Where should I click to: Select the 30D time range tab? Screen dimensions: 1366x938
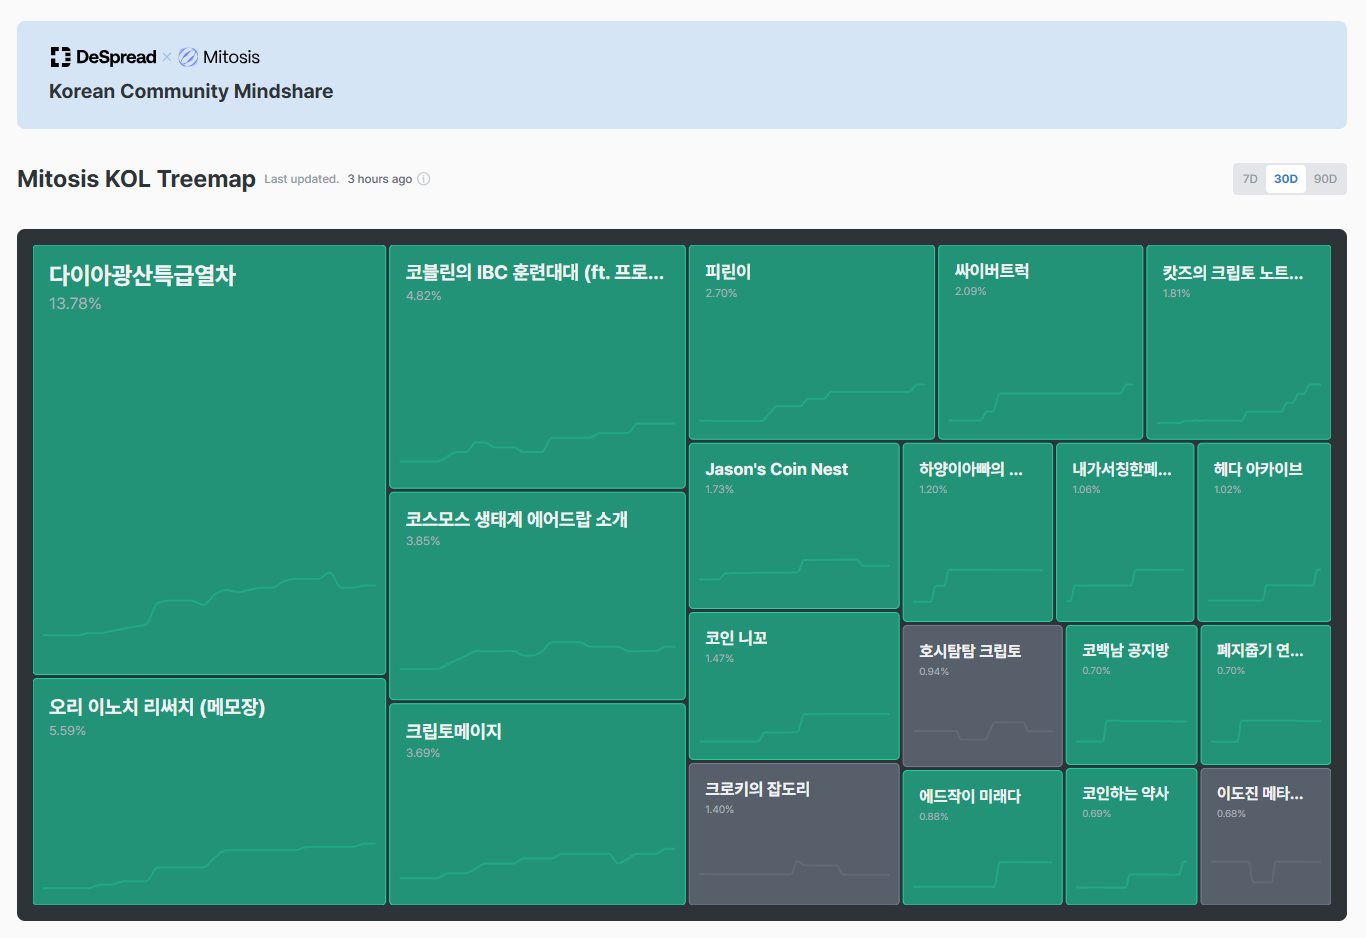pyautogui.click(x=1286, y=179)
